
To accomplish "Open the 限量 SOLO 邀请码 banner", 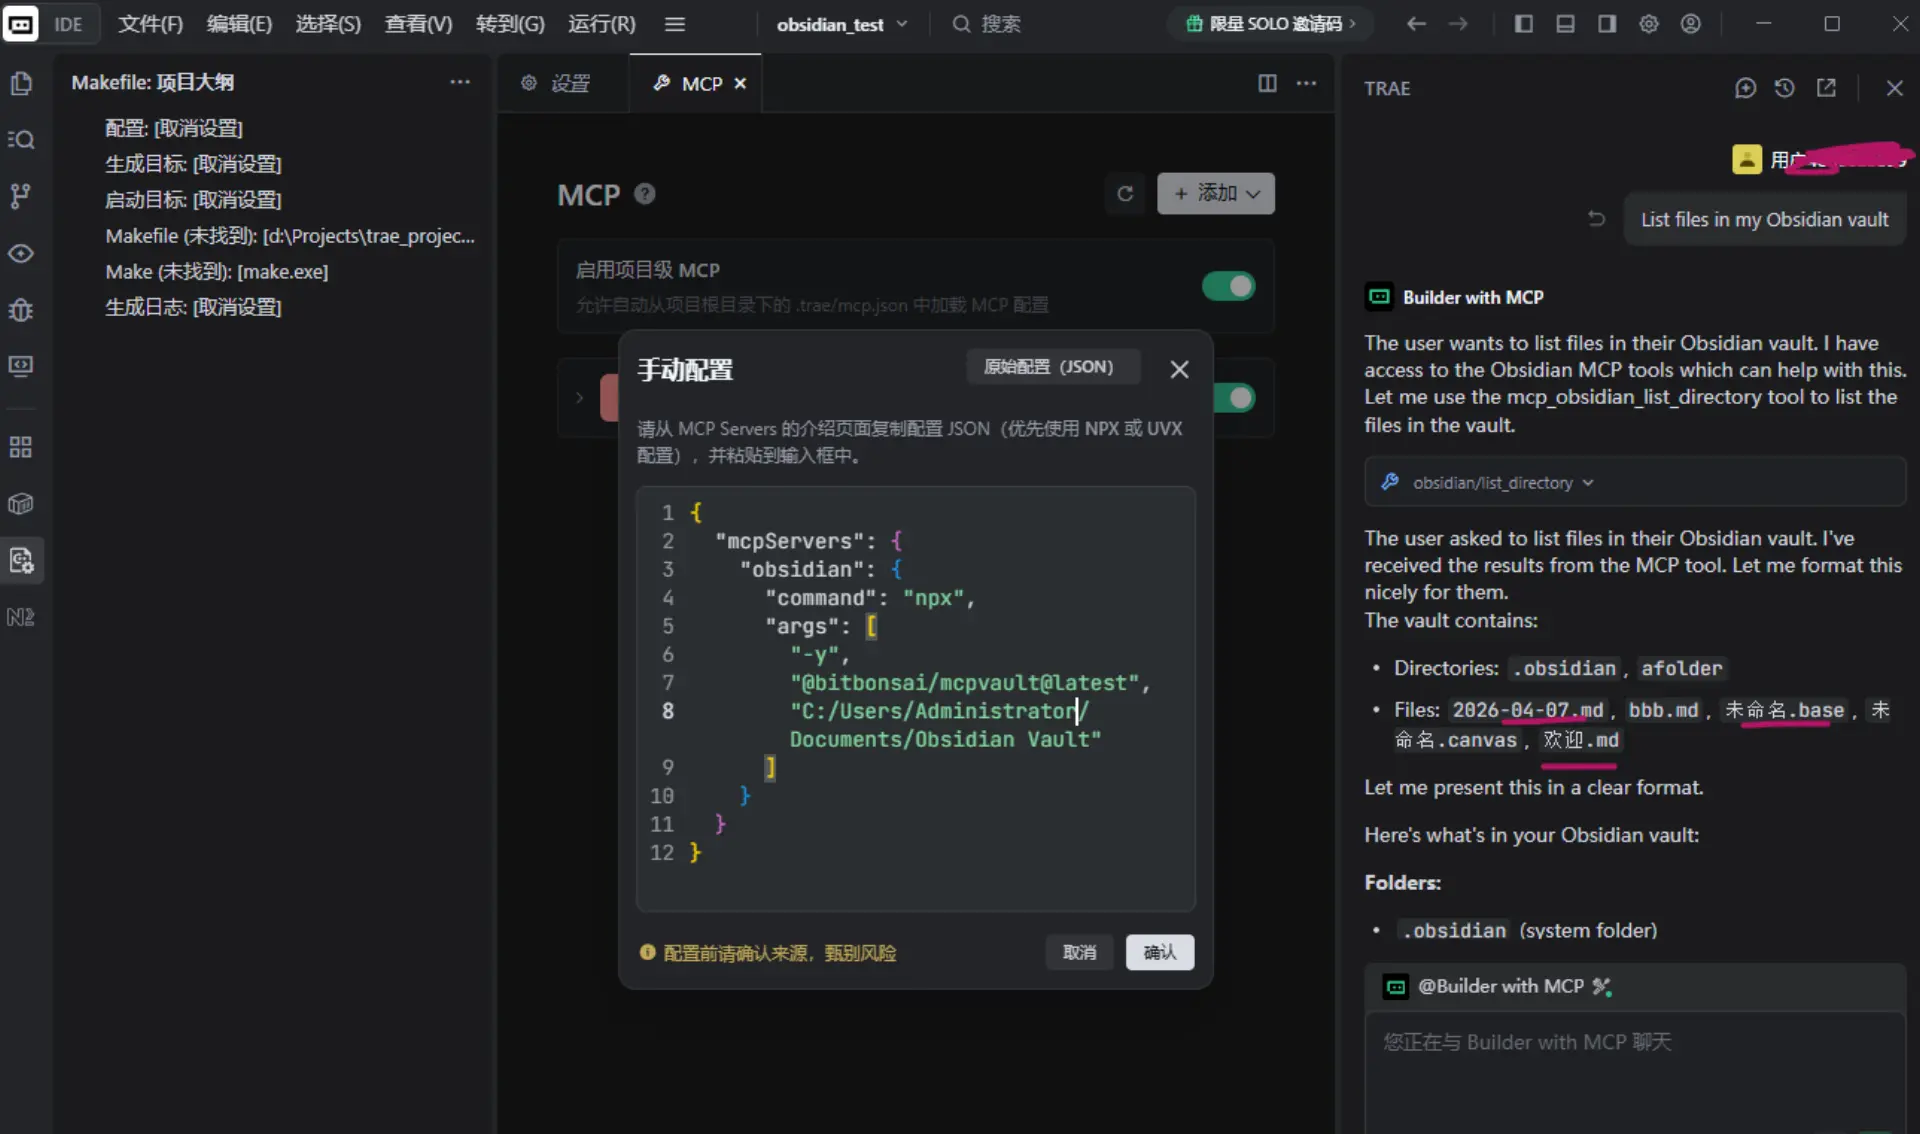I will click(x=1270, y=24).
